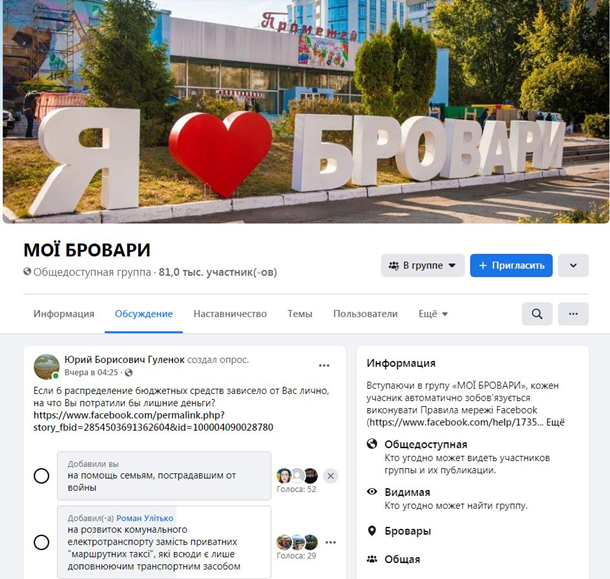Open the Наставничество tab
Viewport: 610px width, 579px height.
(x=230, y=314)
